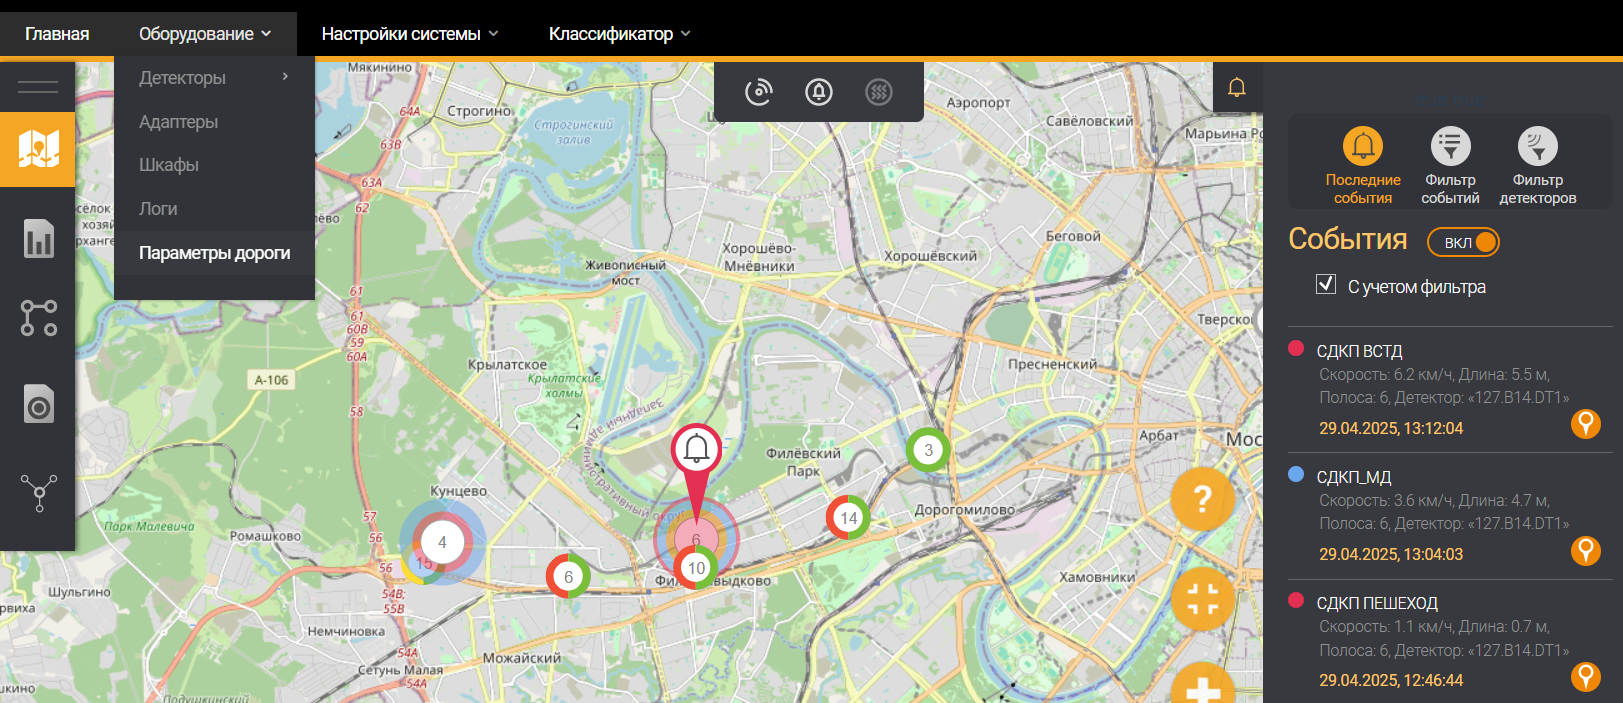Click the blue status dot of СДКП_МД
This screenshot has height=703, width=1623.
point(1296,475)
